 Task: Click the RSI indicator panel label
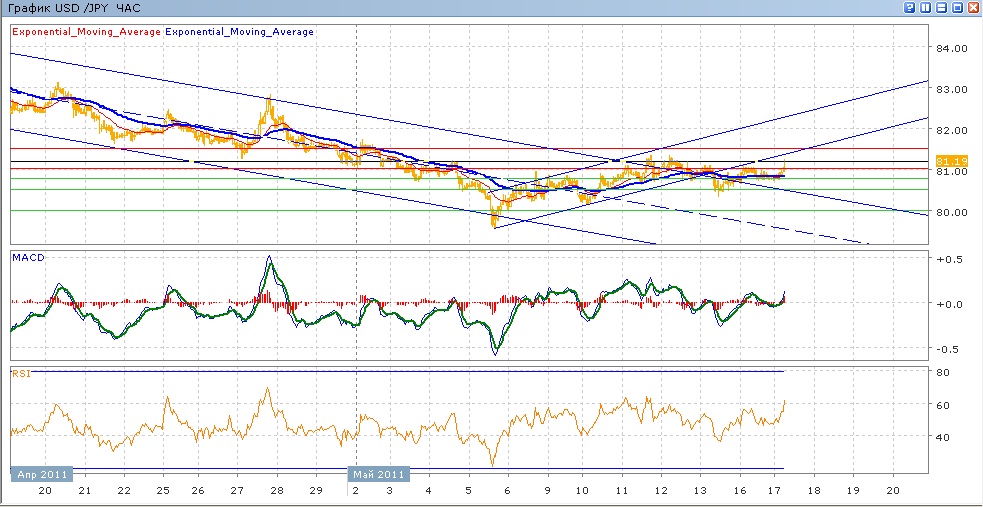(x=20, y=374)
